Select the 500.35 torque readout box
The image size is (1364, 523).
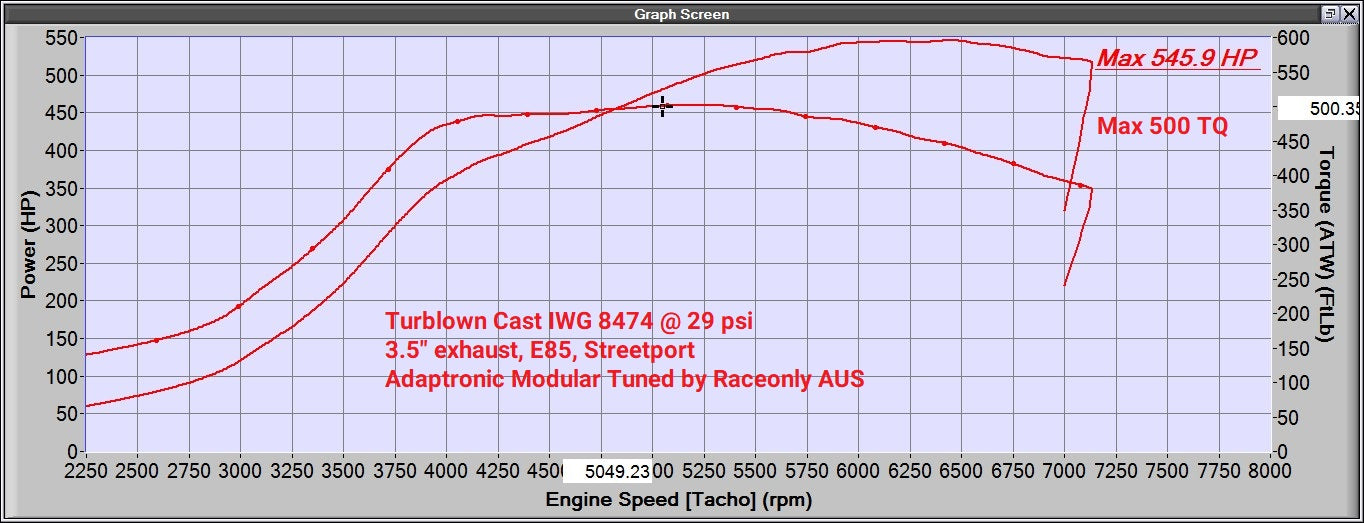pyautogui.click(x=1321, y=108)
